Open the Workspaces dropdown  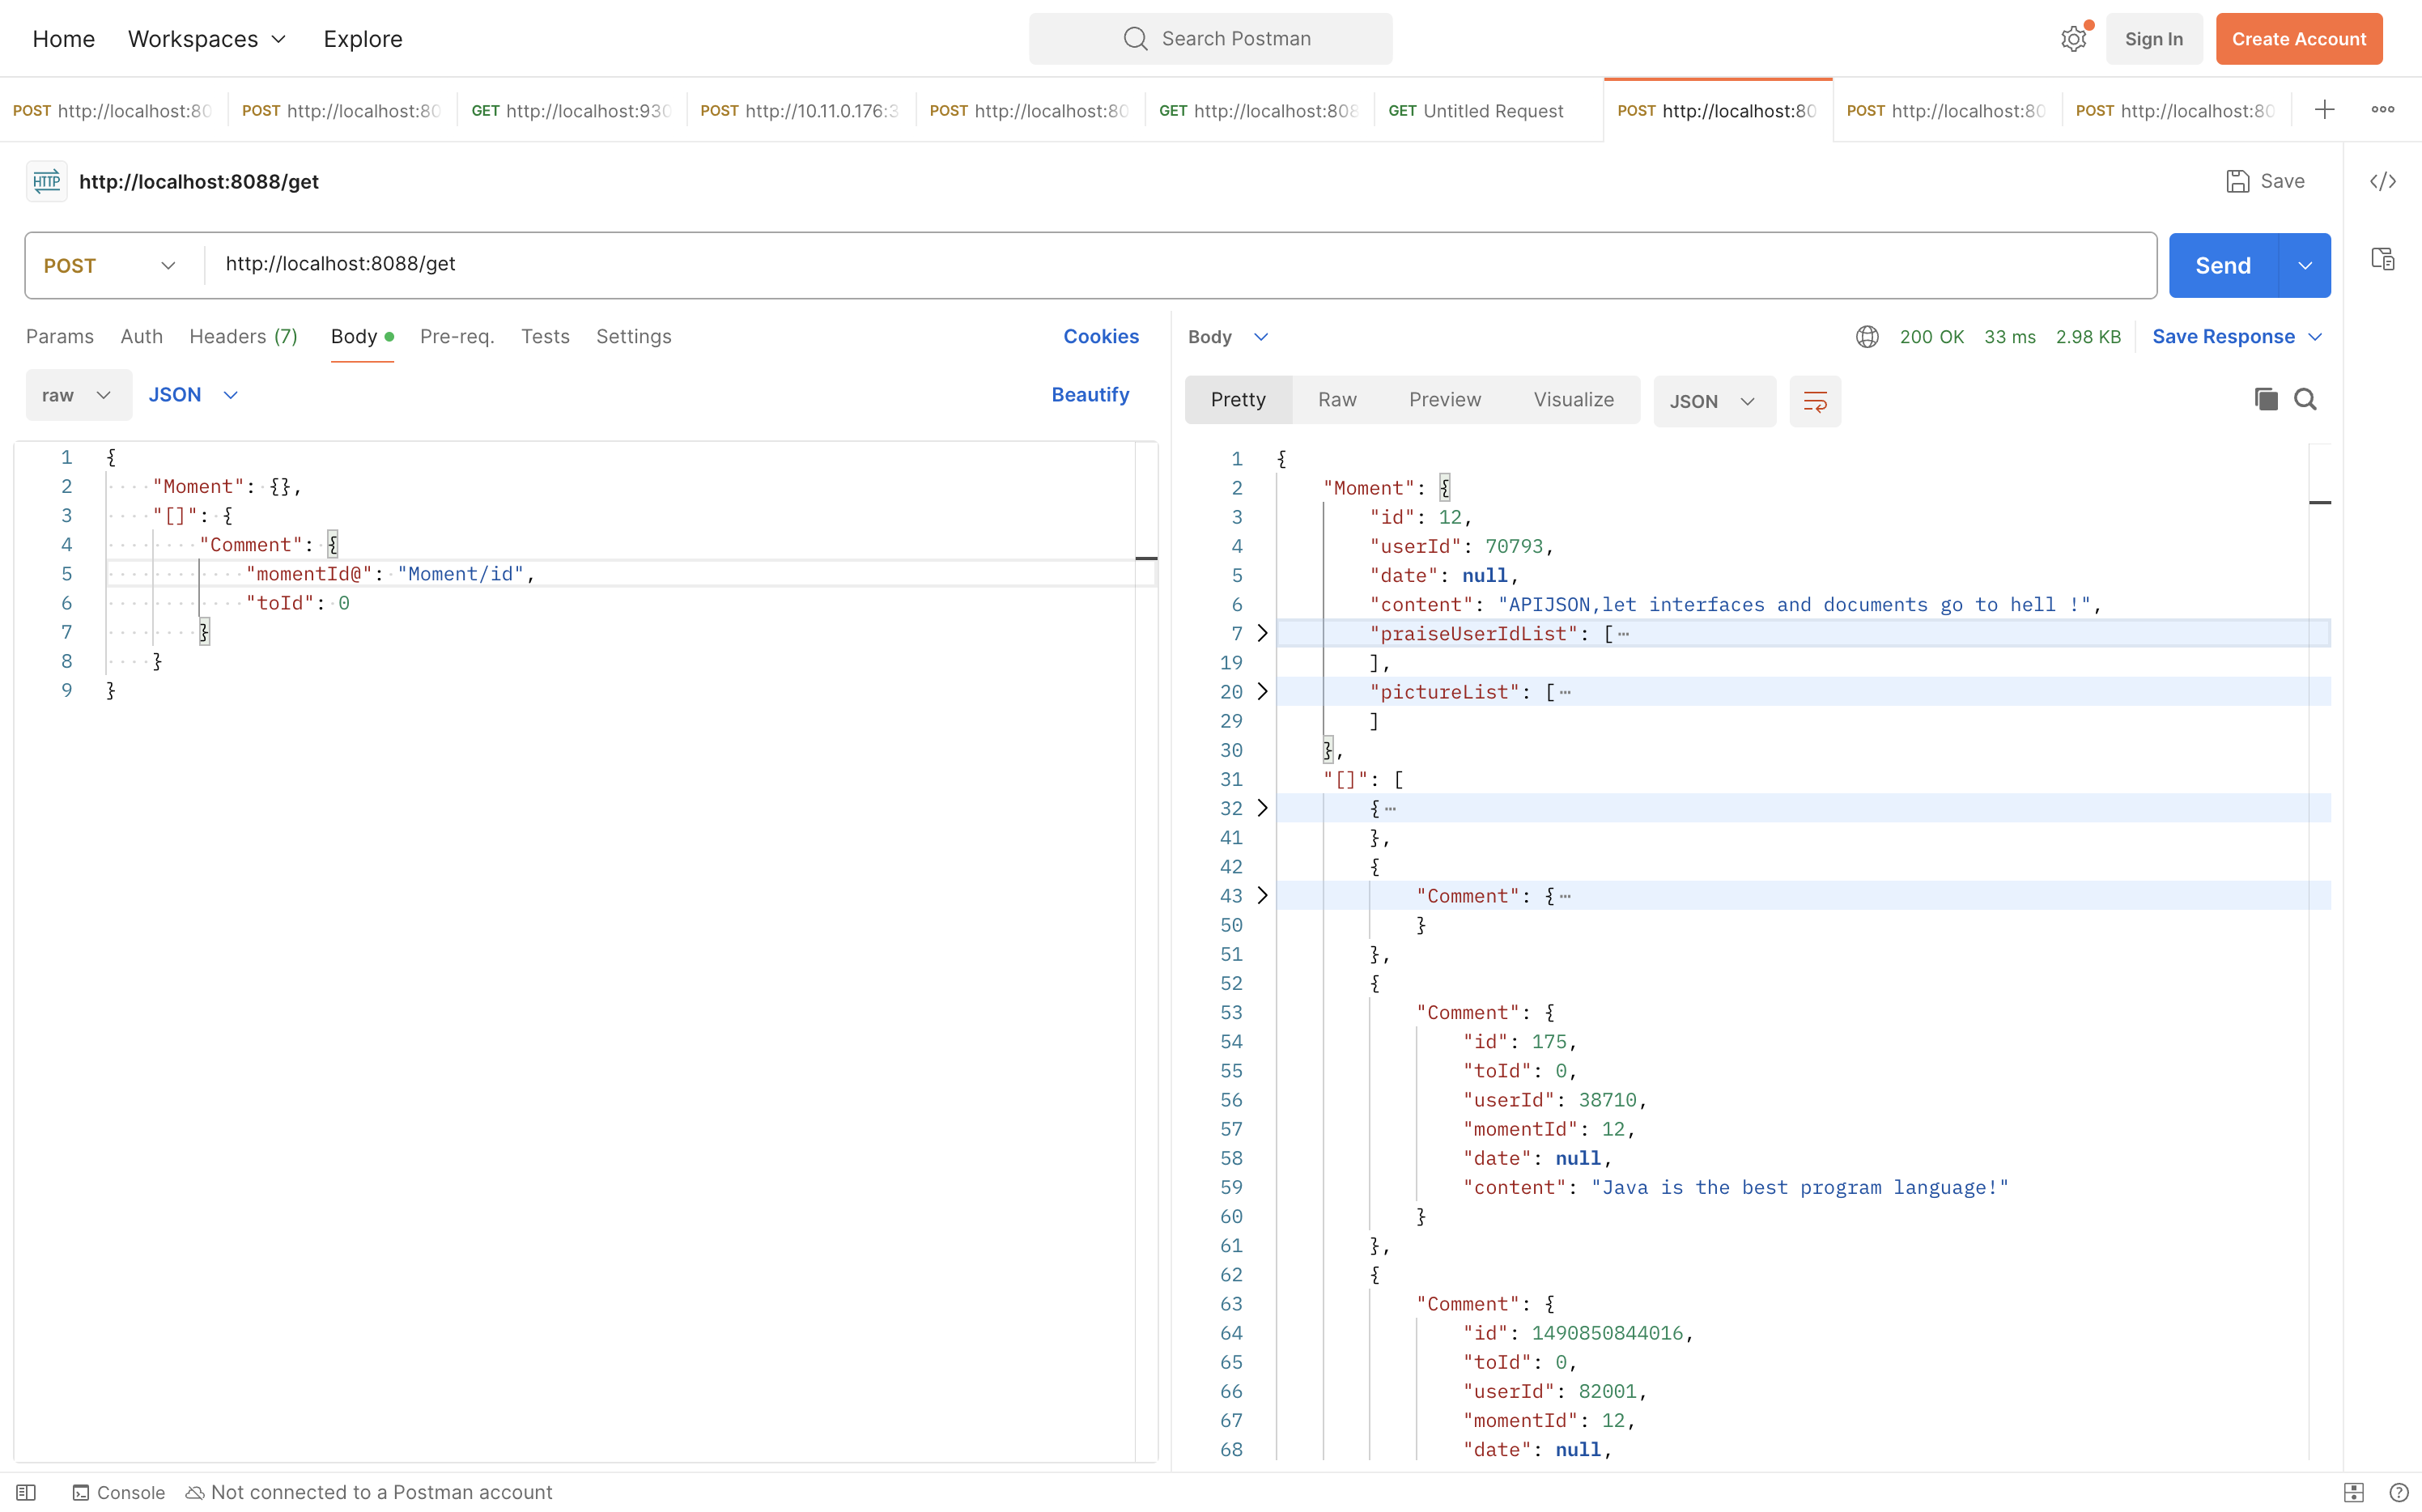tap(207, 39)
